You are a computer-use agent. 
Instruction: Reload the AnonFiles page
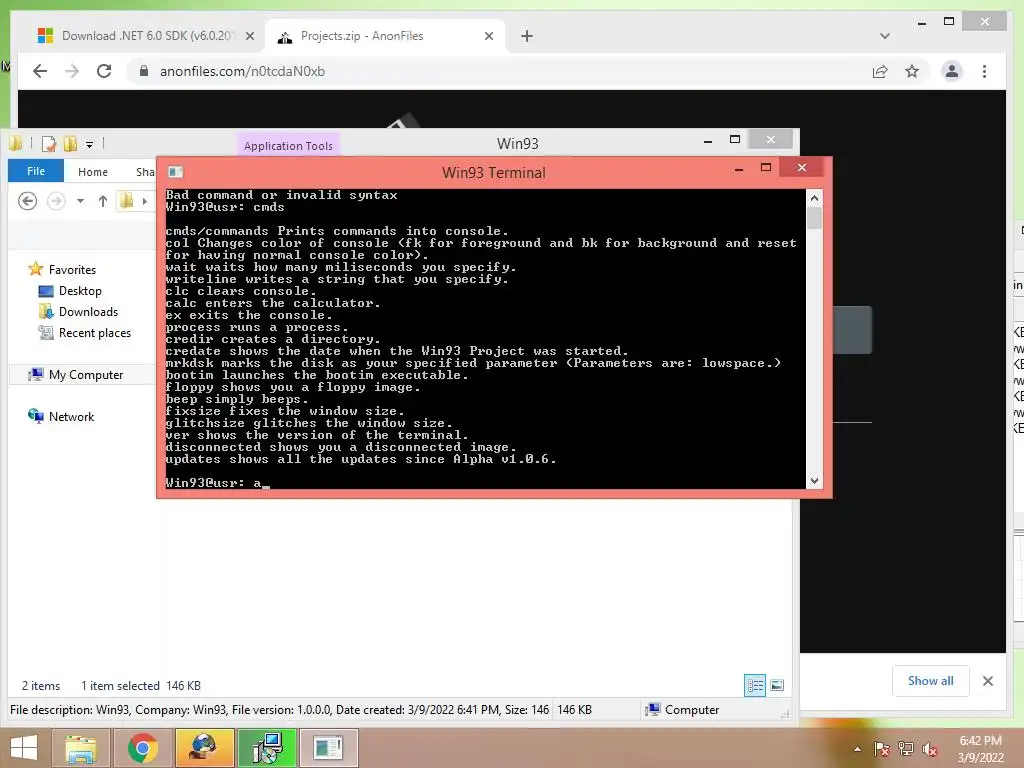tap(104, 71)
